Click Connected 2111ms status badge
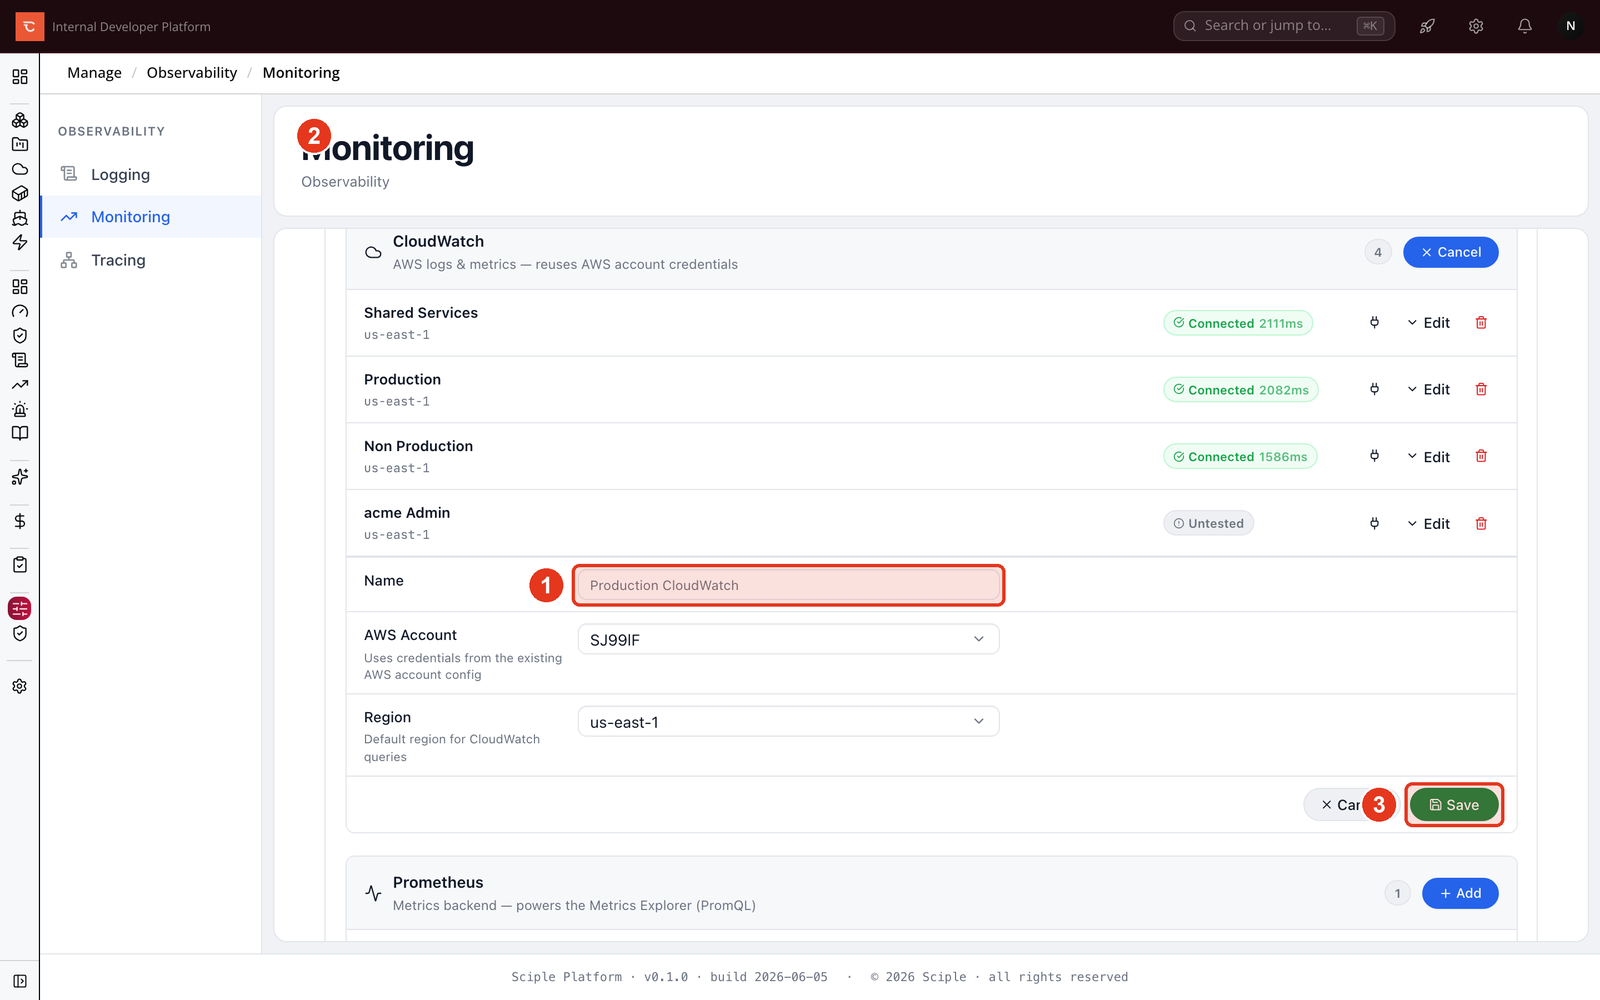The width and height of the screenshot is (1600, 1000). tap(1238, 323)
